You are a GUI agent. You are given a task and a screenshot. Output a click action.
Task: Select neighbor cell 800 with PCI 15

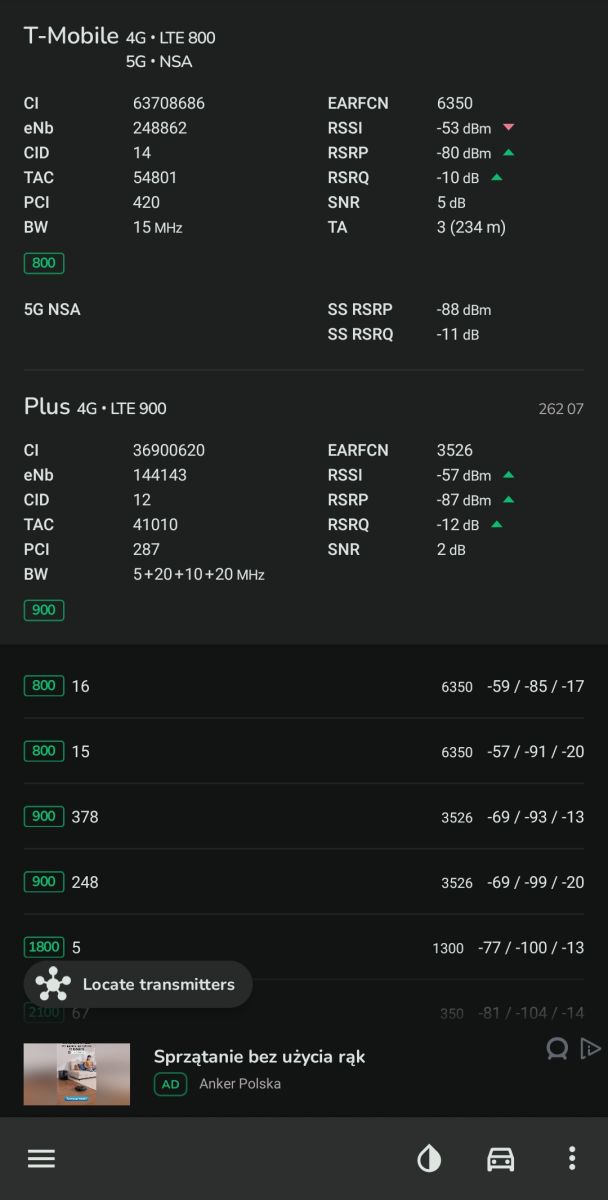[x=304, y=751]
